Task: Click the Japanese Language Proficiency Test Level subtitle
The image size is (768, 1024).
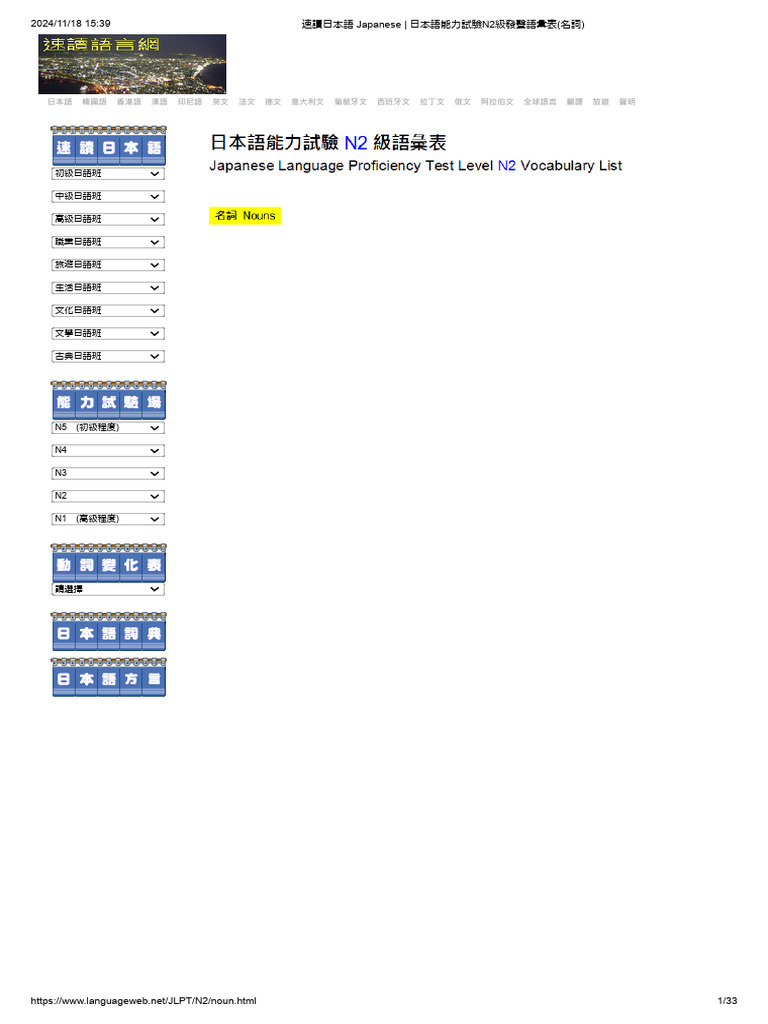Action: (x=416, y=166)
